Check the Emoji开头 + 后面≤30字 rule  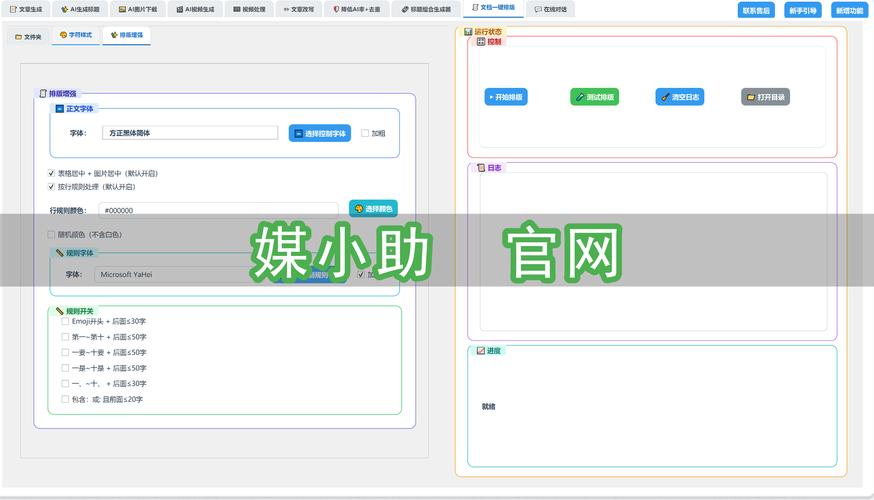point(66,322)
